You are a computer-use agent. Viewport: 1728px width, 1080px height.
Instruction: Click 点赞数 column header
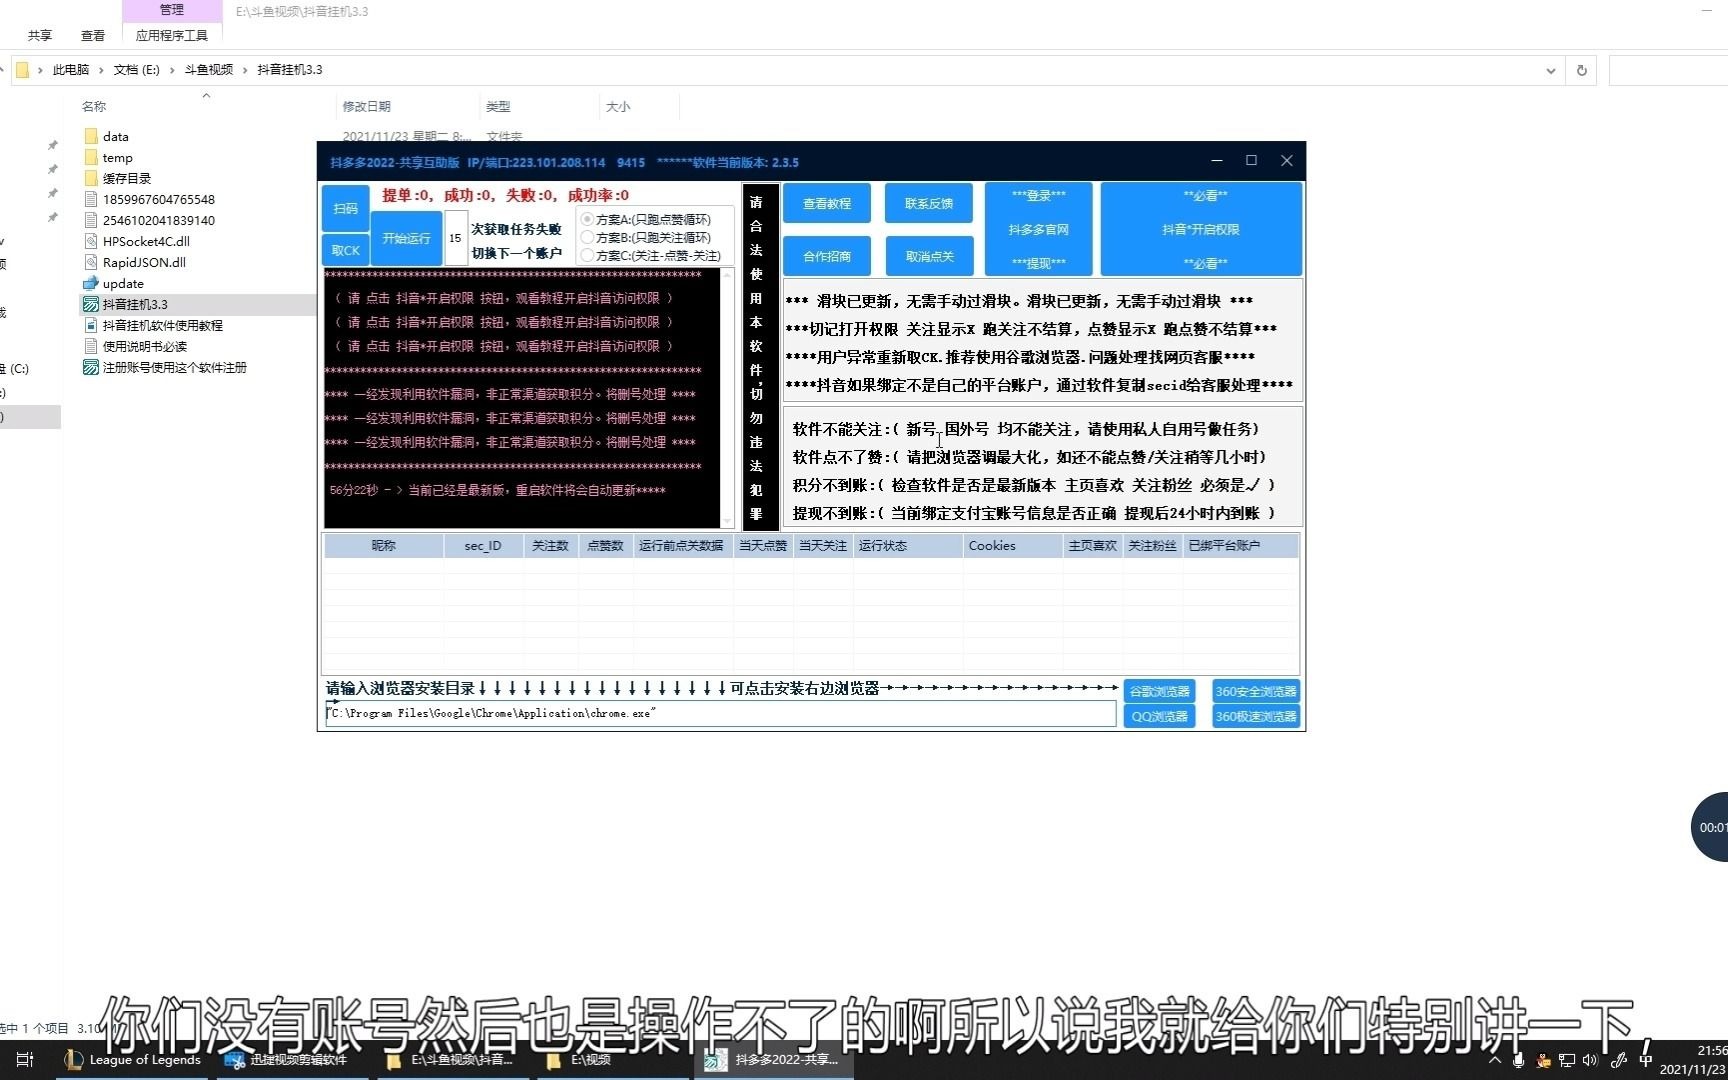605,546
